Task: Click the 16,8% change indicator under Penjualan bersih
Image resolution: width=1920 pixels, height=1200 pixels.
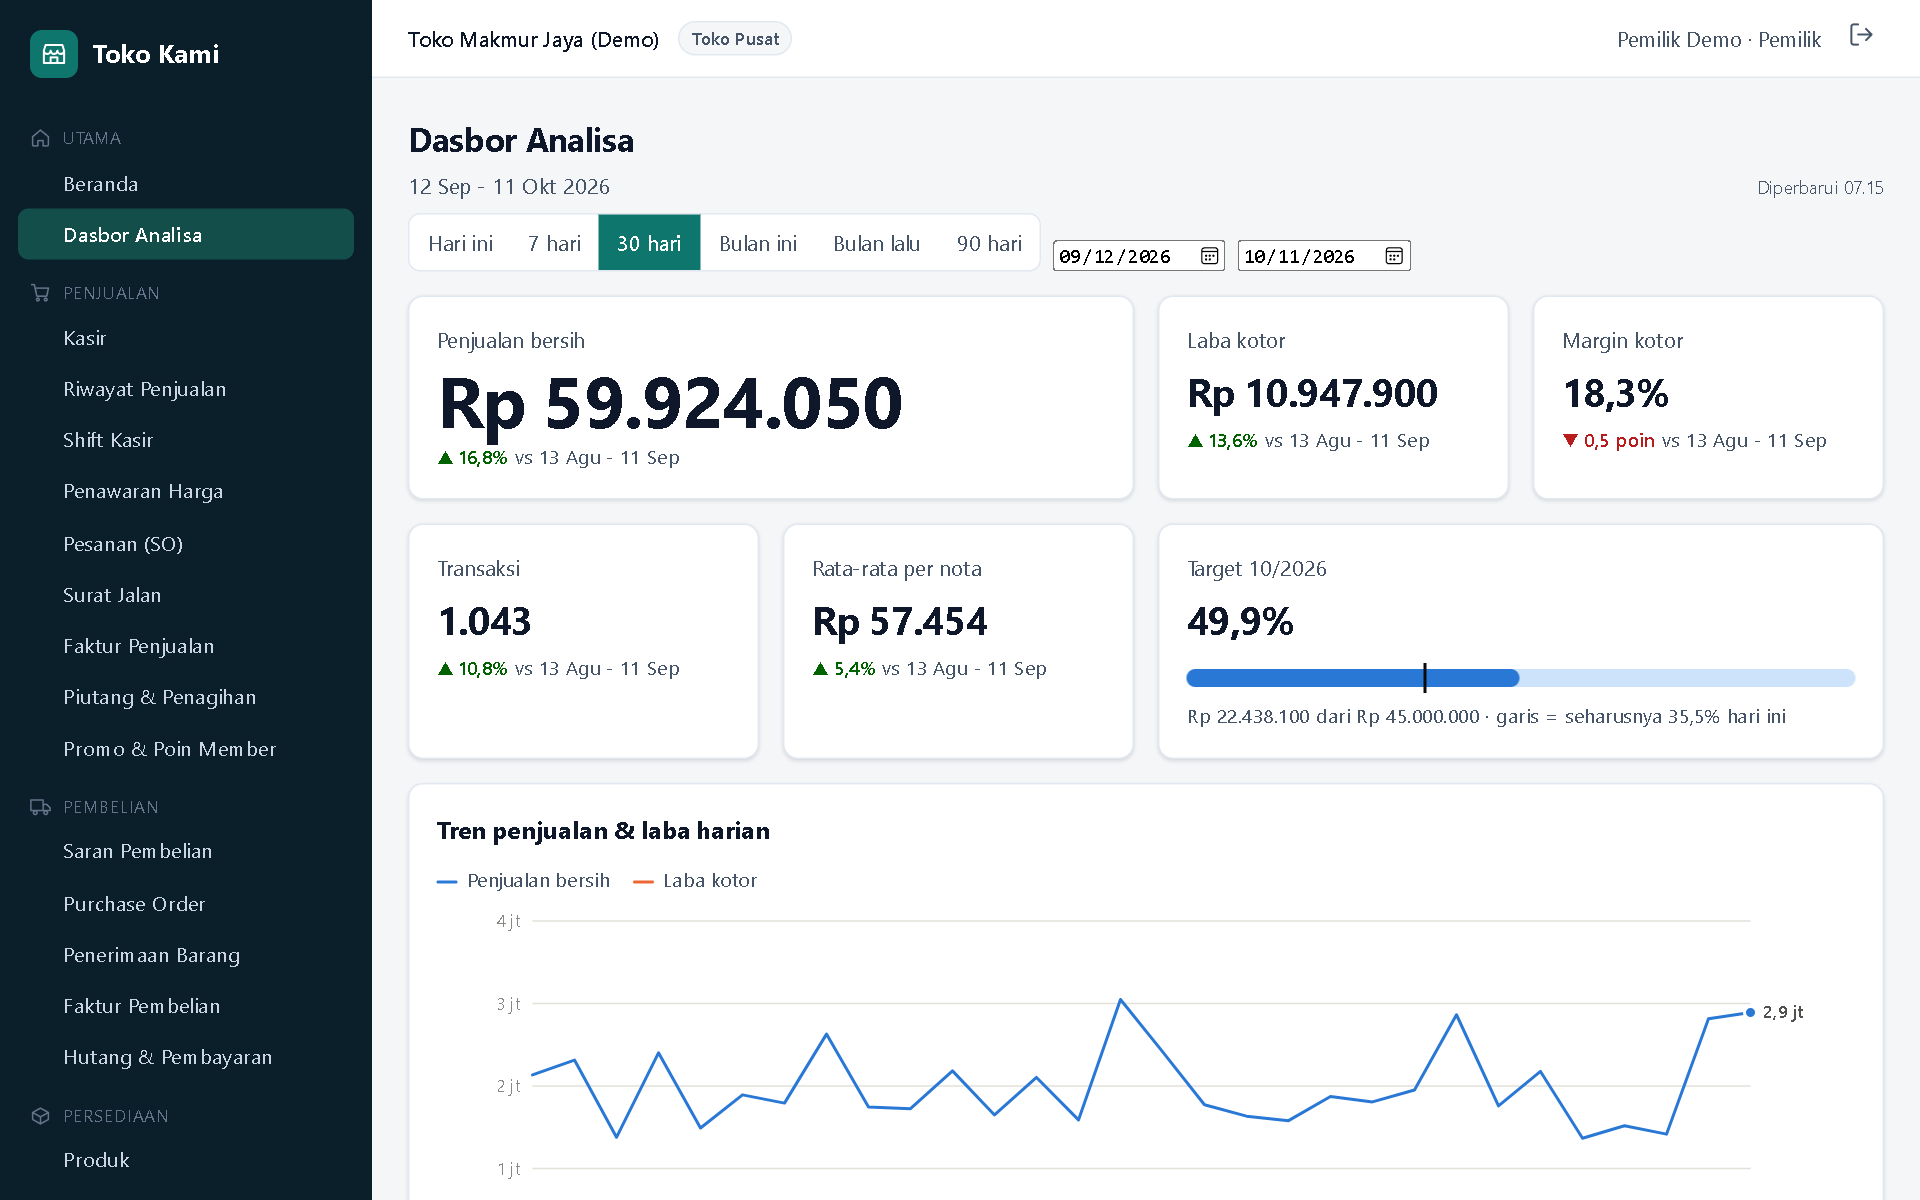Action: click(472, 458)
